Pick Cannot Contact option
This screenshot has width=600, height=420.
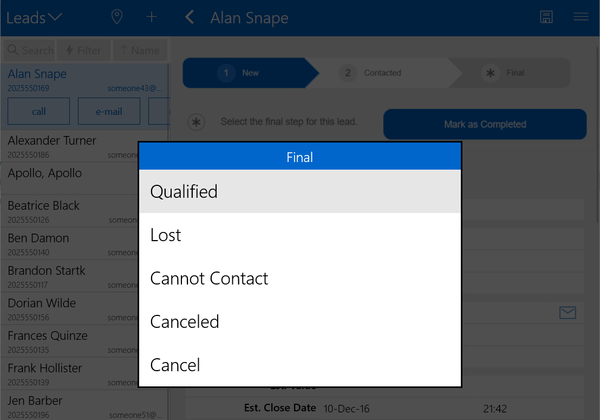[300, 278]
